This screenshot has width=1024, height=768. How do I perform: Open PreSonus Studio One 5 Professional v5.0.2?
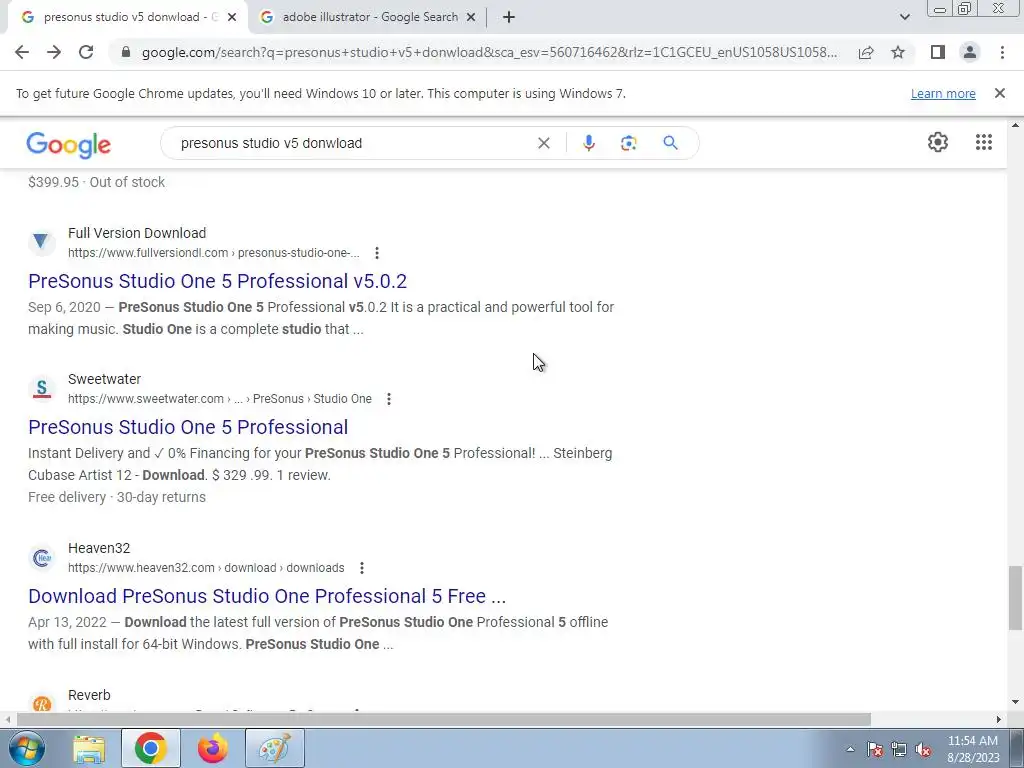tap(217, 281)
